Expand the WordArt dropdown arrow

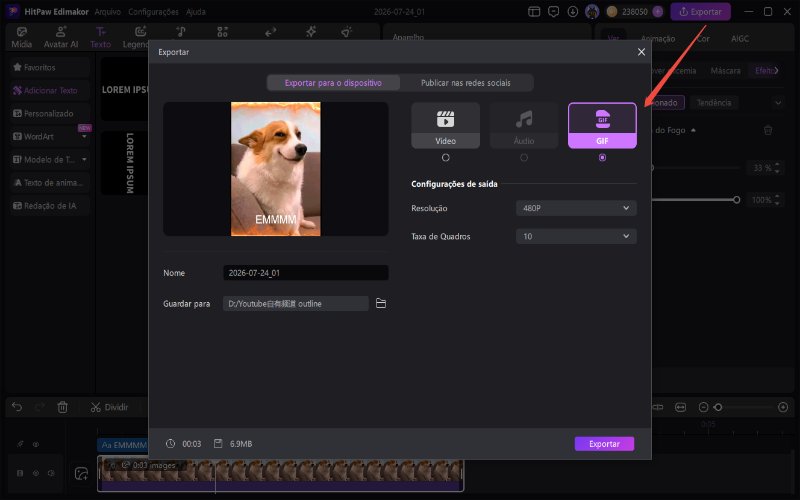(x=84, y=137)
